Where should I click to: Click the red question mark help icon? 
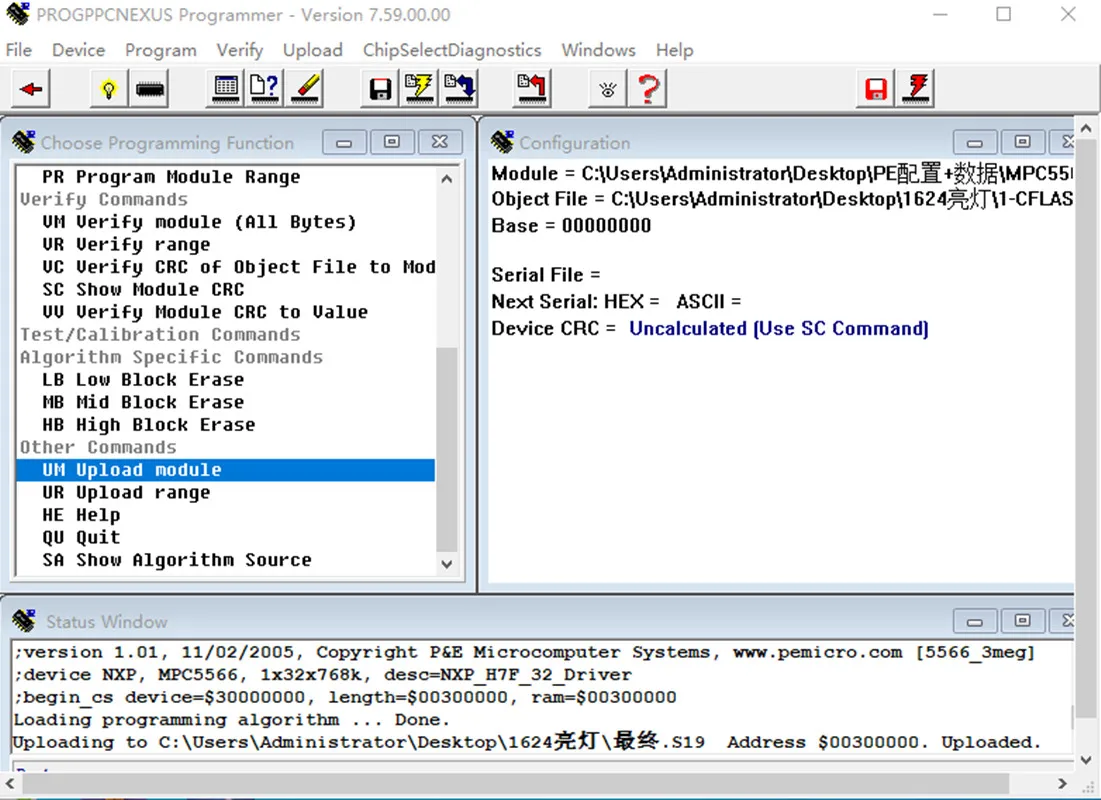click(648, 89)
